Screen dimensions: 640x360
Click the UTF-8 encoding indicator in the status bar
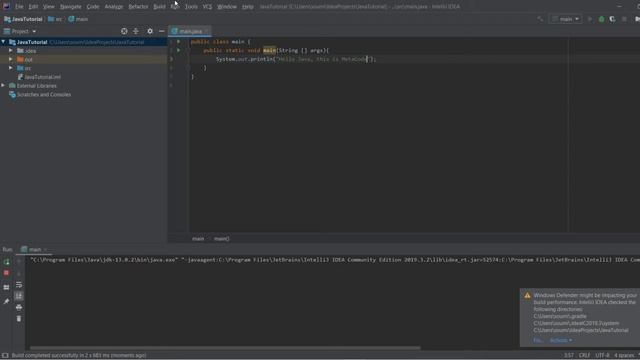point(602,355)
